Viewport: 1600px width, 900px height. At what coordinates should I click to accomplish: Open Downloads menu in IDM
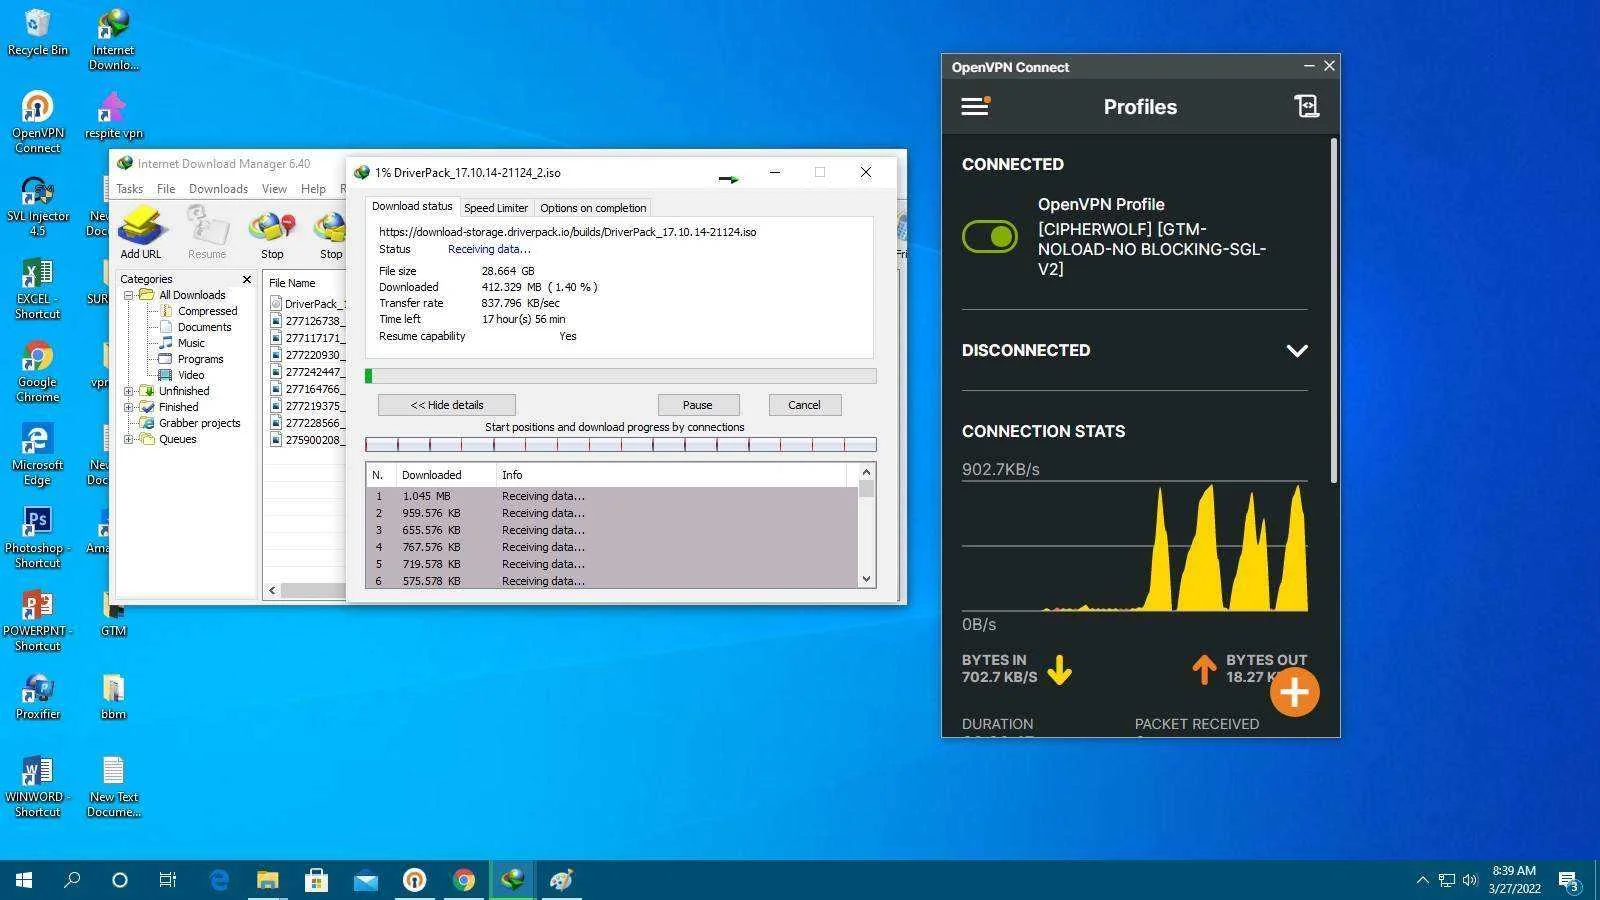pyautogui.click(x=218, y=189)
